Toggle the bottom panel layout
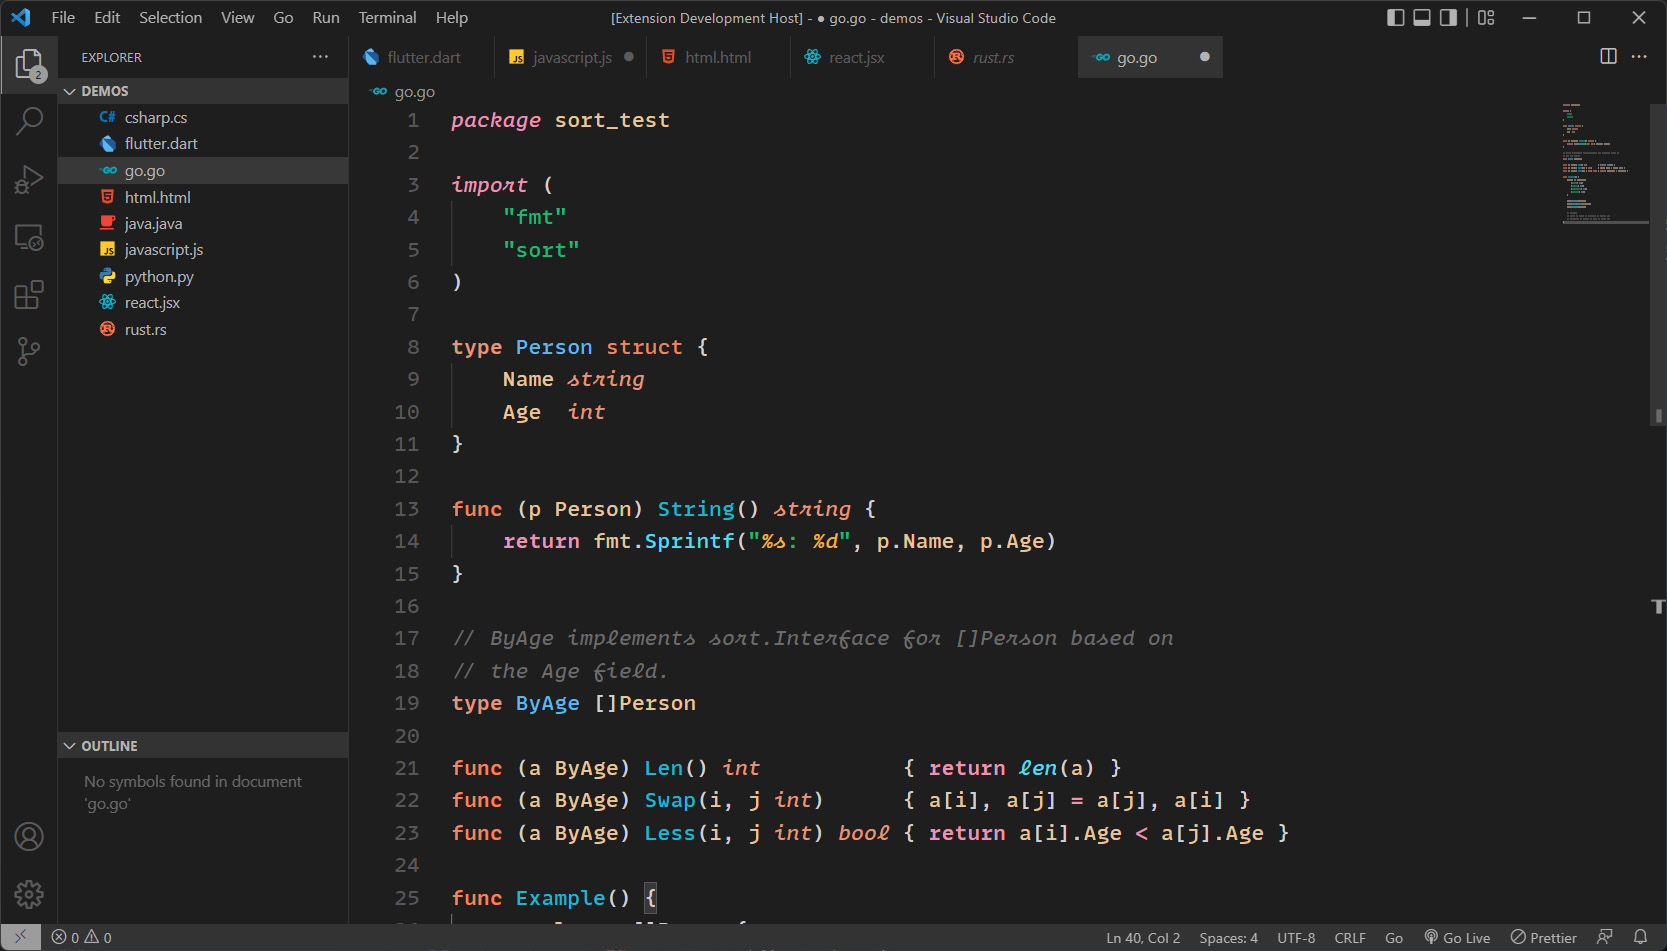 (1422, 17)
